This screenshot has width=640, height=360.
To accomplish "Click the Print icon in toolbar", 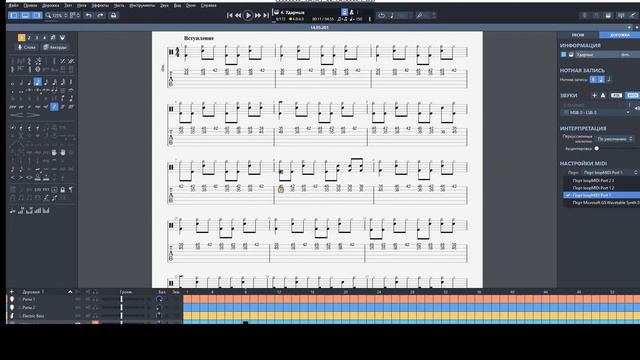I will click(x=113, y=16).
